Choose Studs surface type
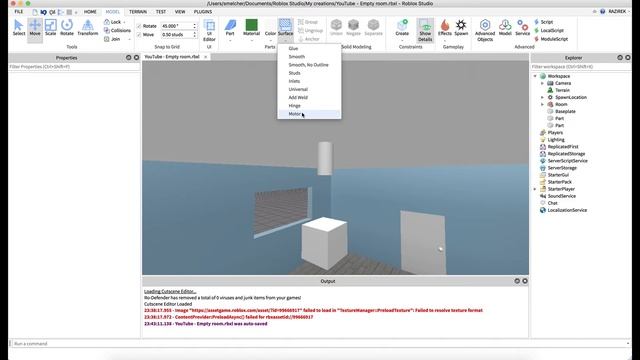This screenshot has height=360, width=640. (309, 73)
